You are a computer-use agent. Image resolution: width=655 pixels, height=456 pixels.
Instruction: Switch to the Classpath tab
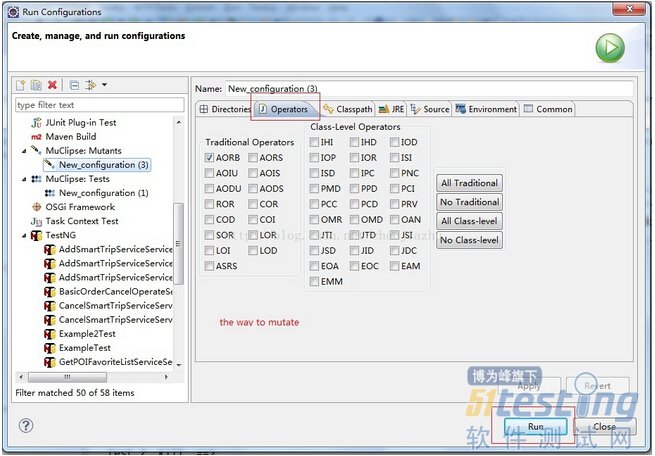348,109
